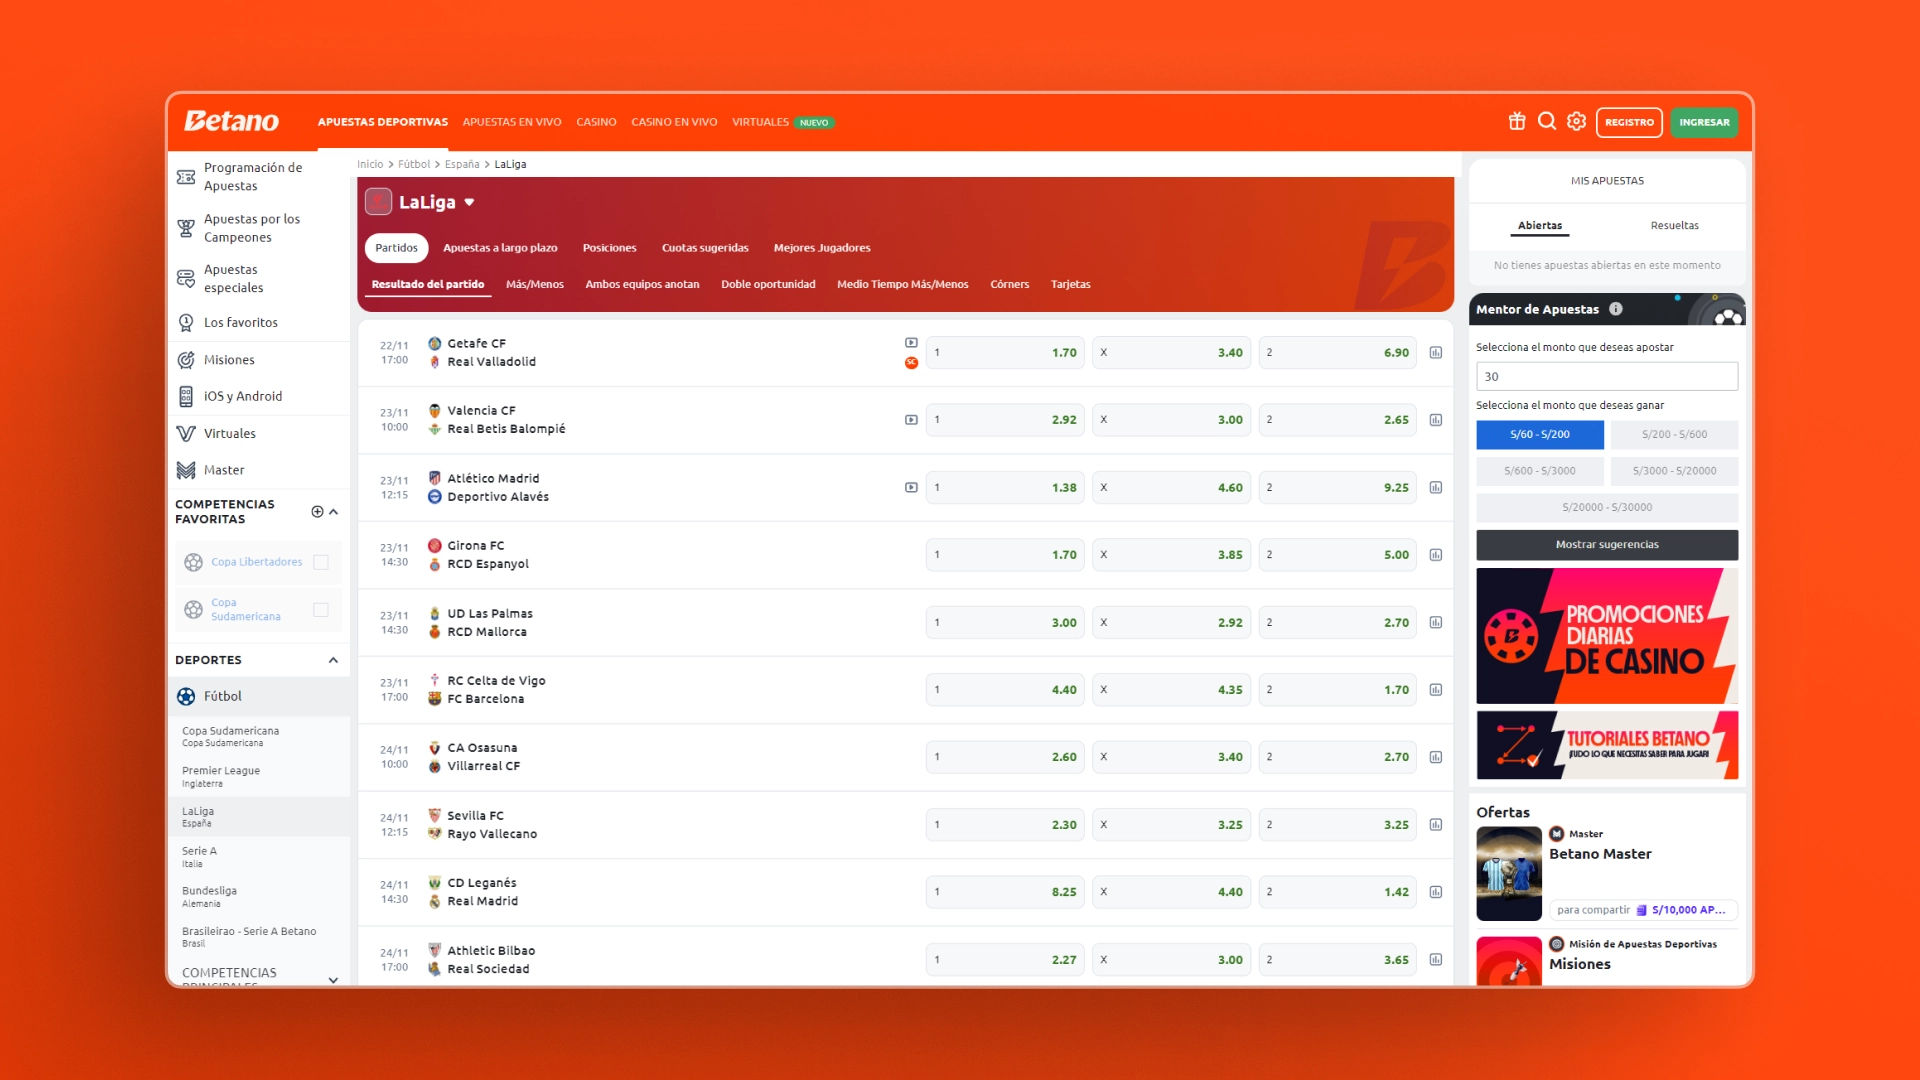
Task: Open stats icon for Getafe CF row
Action: point(1436,353)
